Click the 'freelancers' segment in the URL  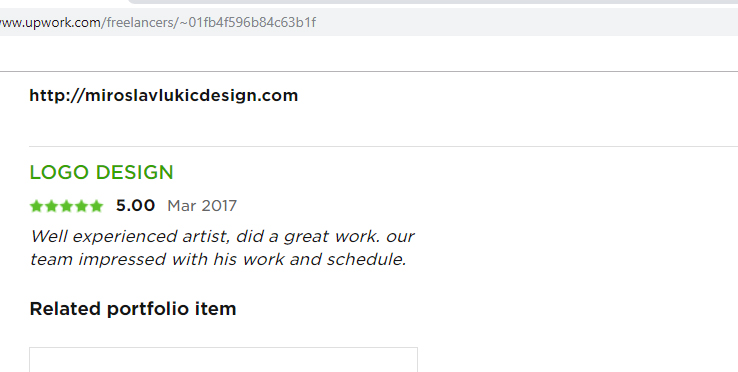pyautogui.click(x=140, y=22)
